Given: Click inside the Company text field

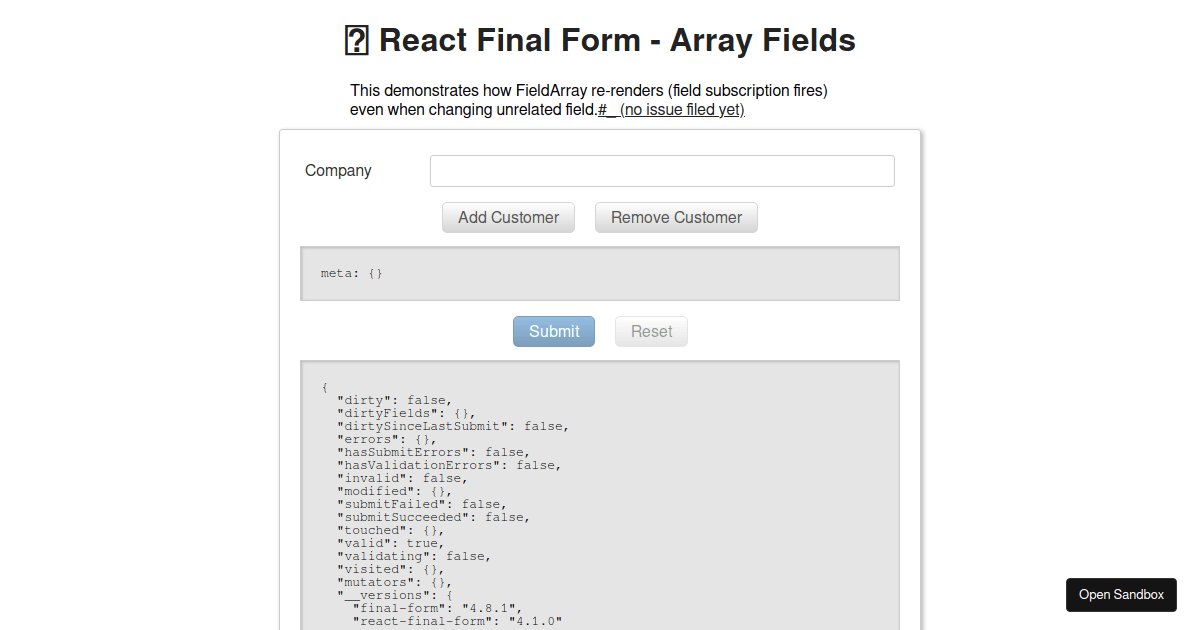Looking at the screenshot, I should coord(662,170).
